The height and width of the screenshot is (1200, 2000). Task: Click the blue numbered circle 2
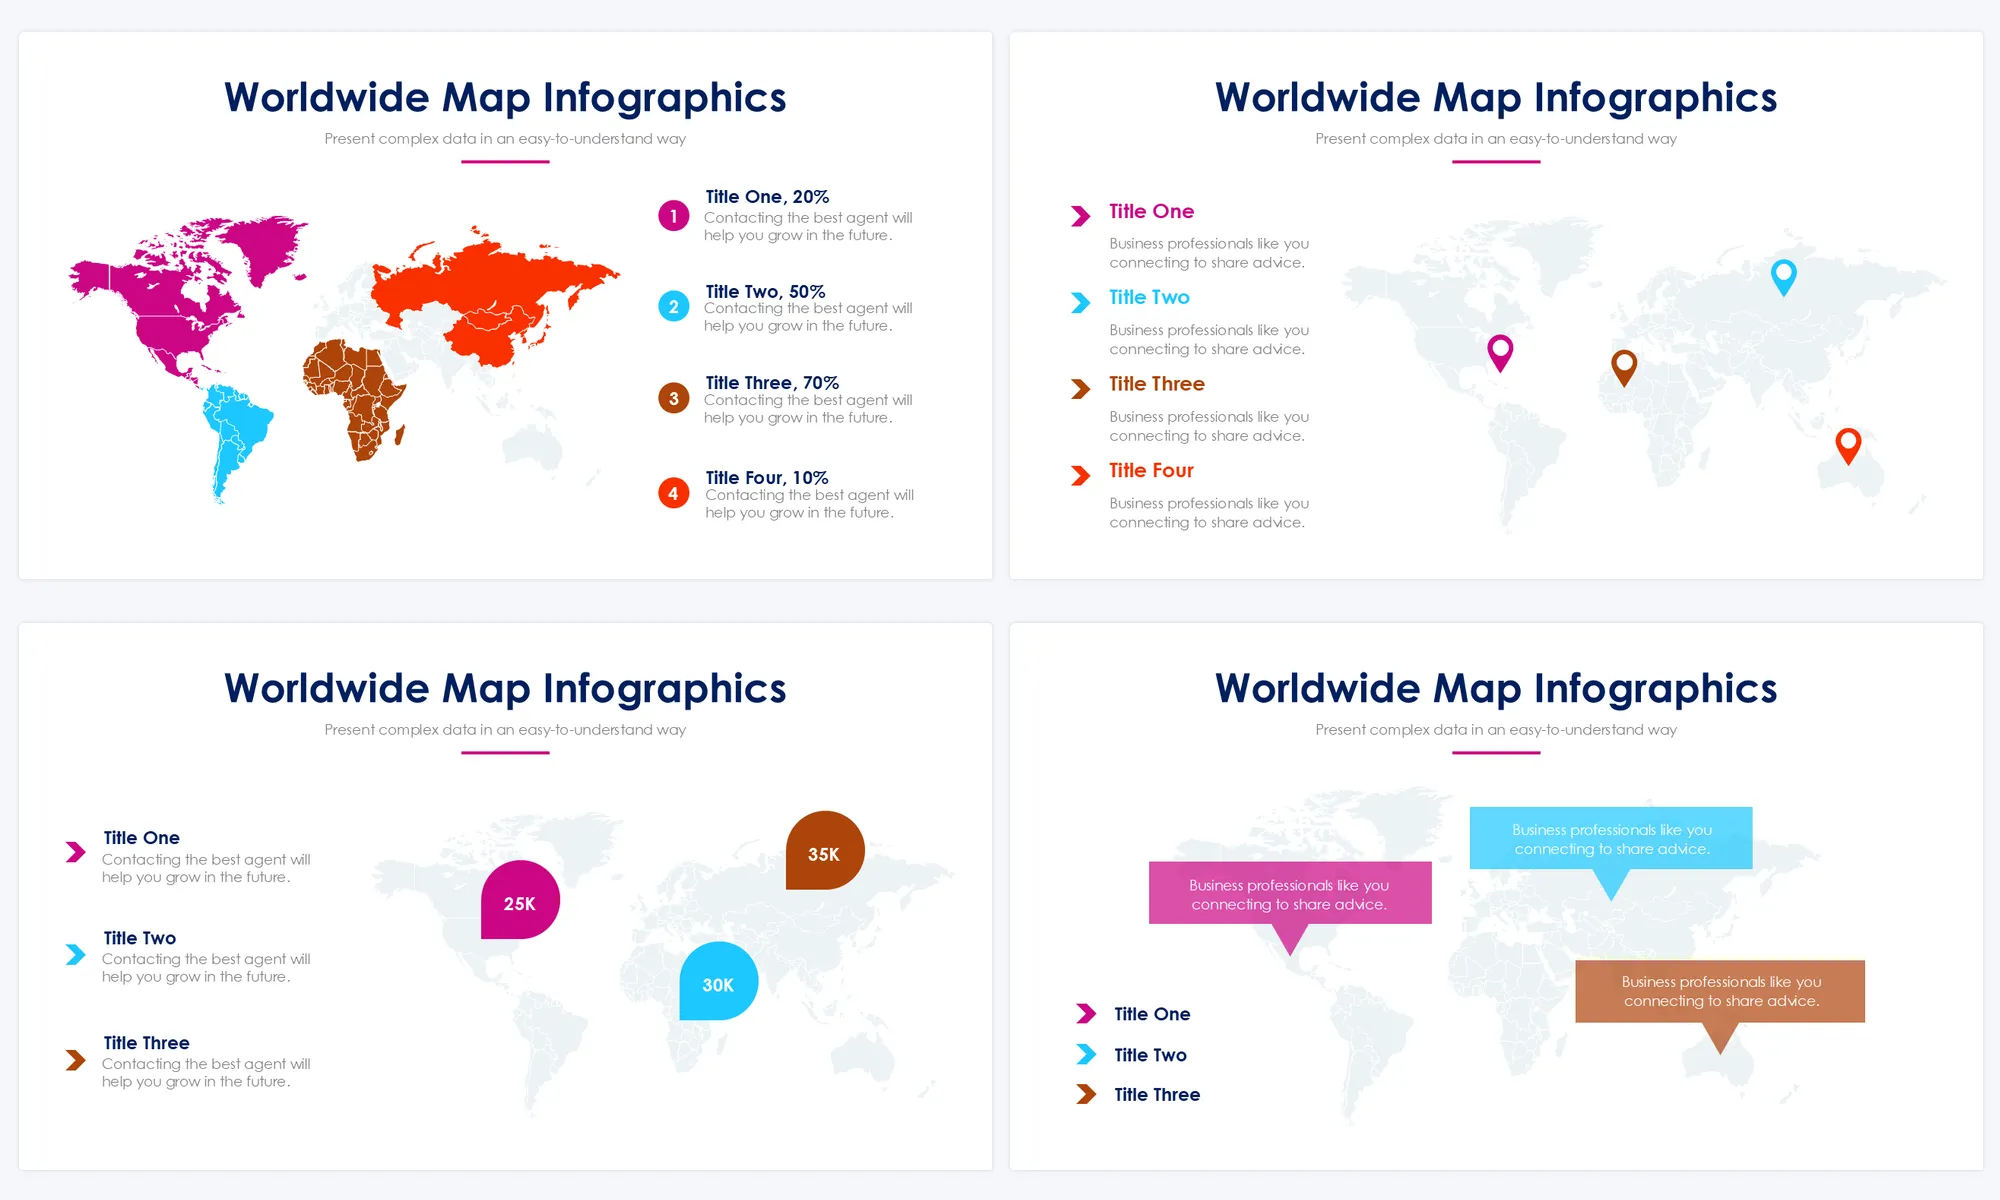pyautogui.click(x=673, y=306)
